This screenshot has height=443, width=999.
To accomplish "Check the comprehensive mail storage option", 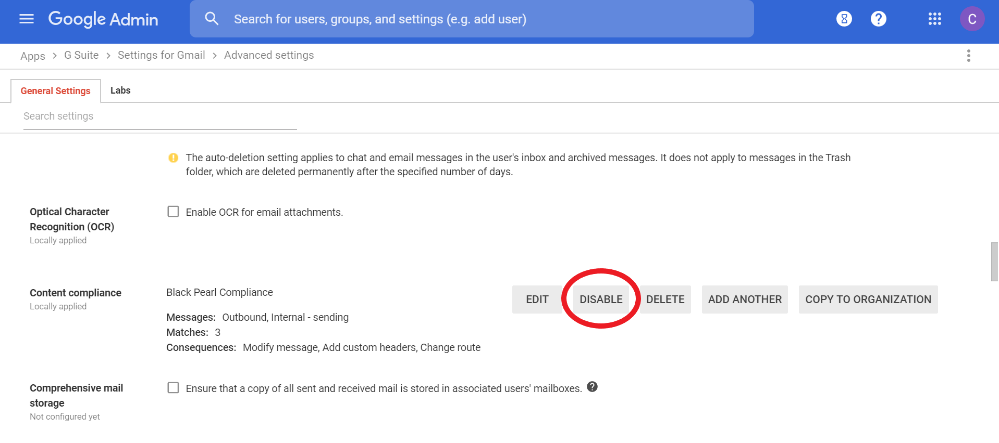I will click(173, 388).
